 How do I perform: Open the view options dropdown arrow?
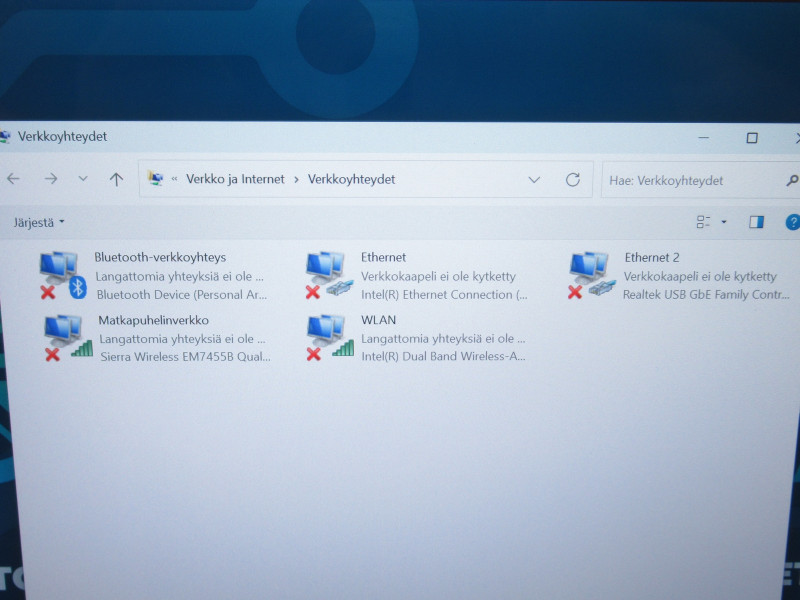point(723,222)
